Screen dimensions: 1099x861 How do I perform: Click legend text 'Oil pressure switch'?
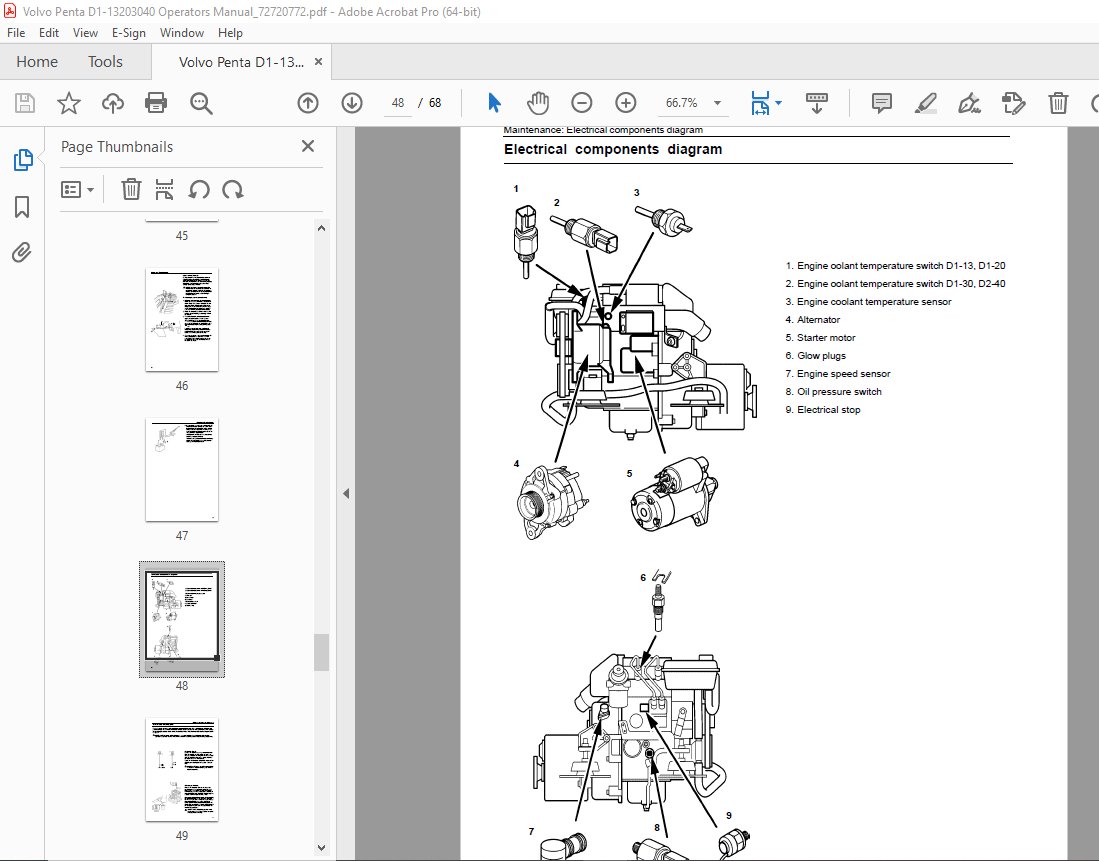[839, 392]
